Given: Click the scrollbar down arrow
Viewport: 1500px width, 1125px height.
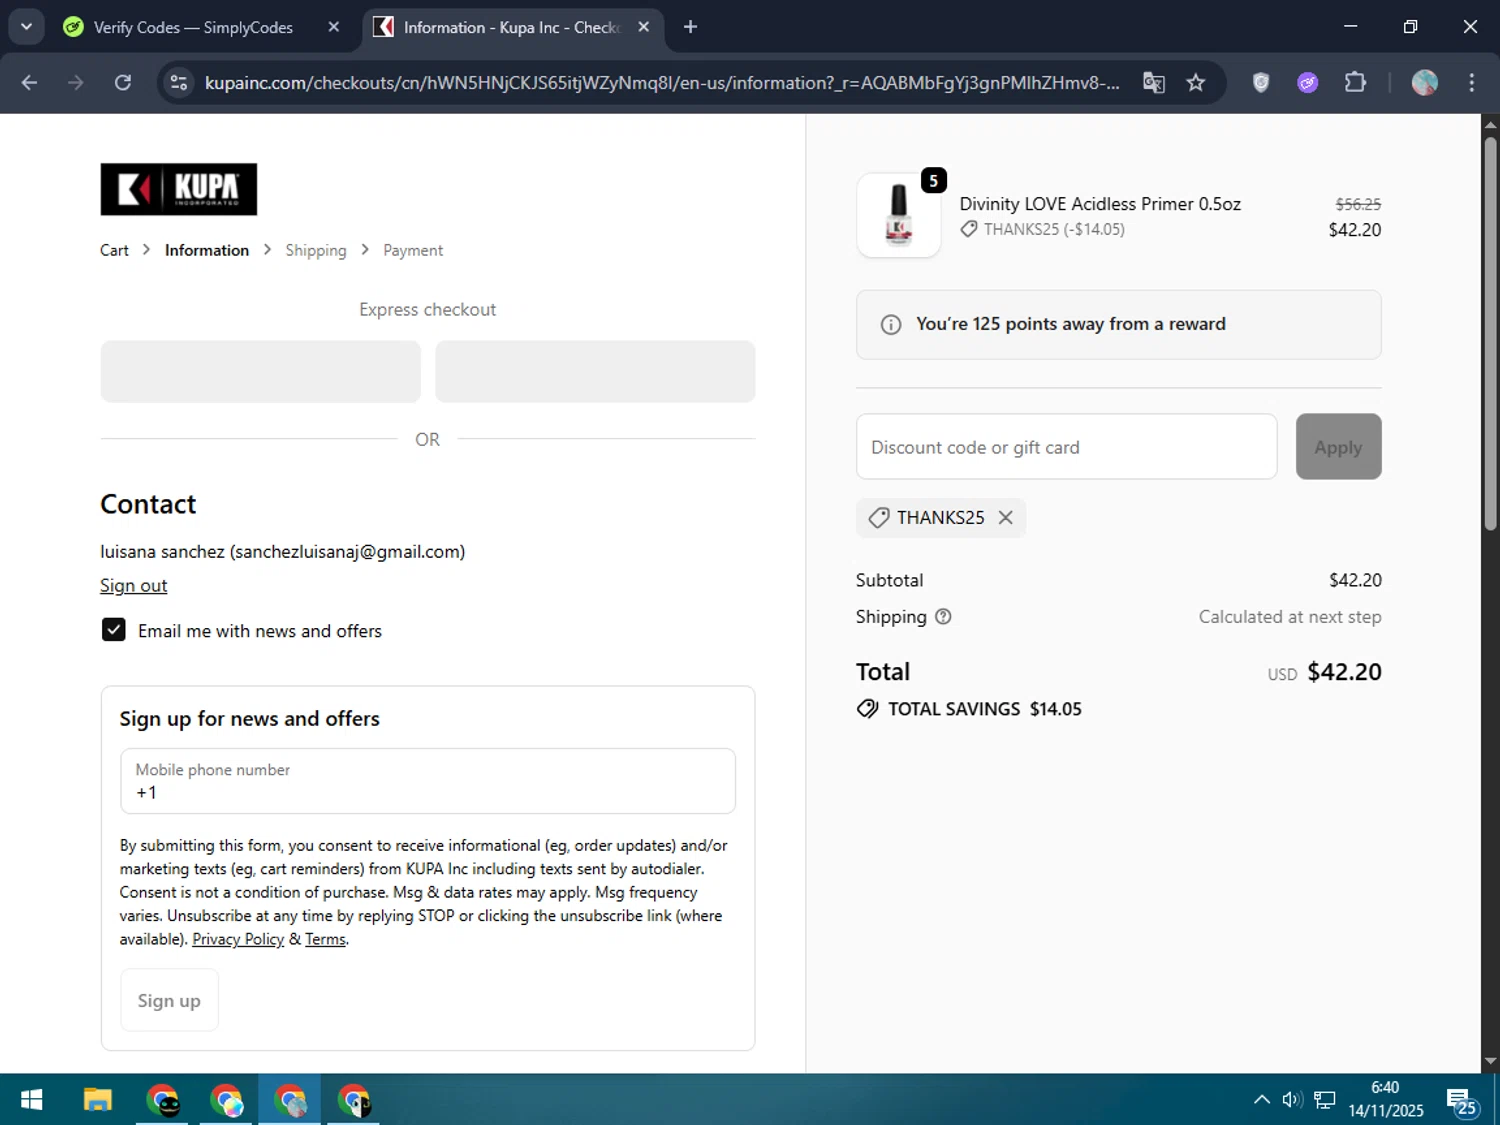Looking at the screenshot, I should click(1490, 1061).
